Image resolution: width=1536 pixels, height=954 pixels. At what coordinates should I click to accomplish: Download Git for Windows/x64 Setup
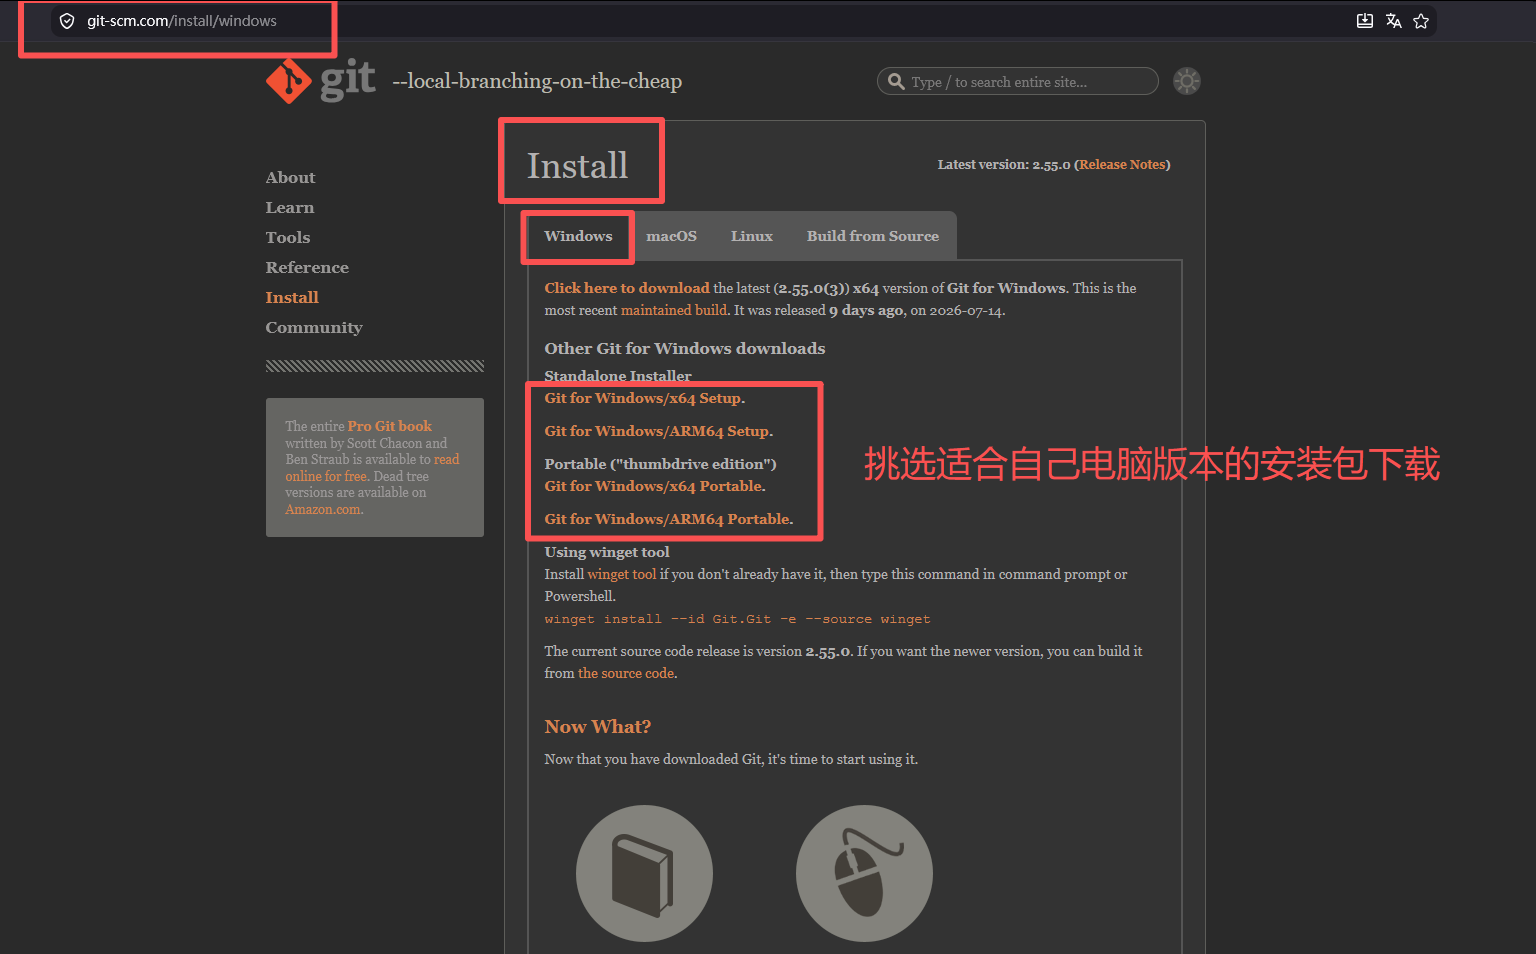click(x=645, y=398)
